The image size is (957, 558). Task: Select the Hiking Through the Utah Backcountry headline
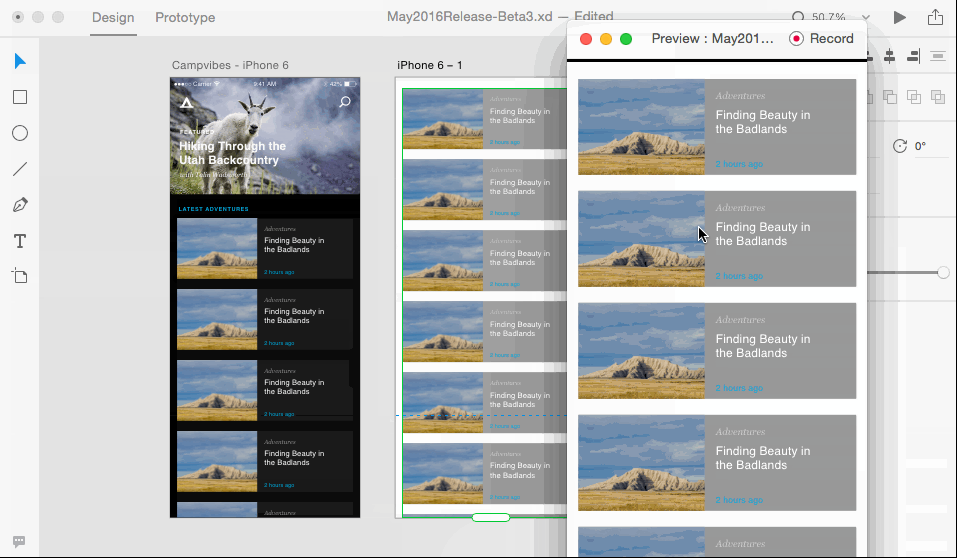pyautogui.click(x=233, y=153)
